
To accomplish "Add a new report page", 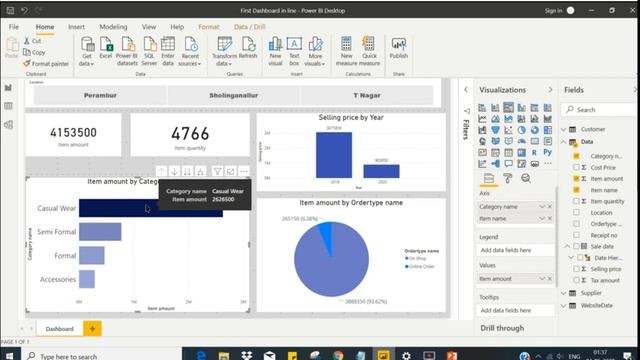I will 92,329.
